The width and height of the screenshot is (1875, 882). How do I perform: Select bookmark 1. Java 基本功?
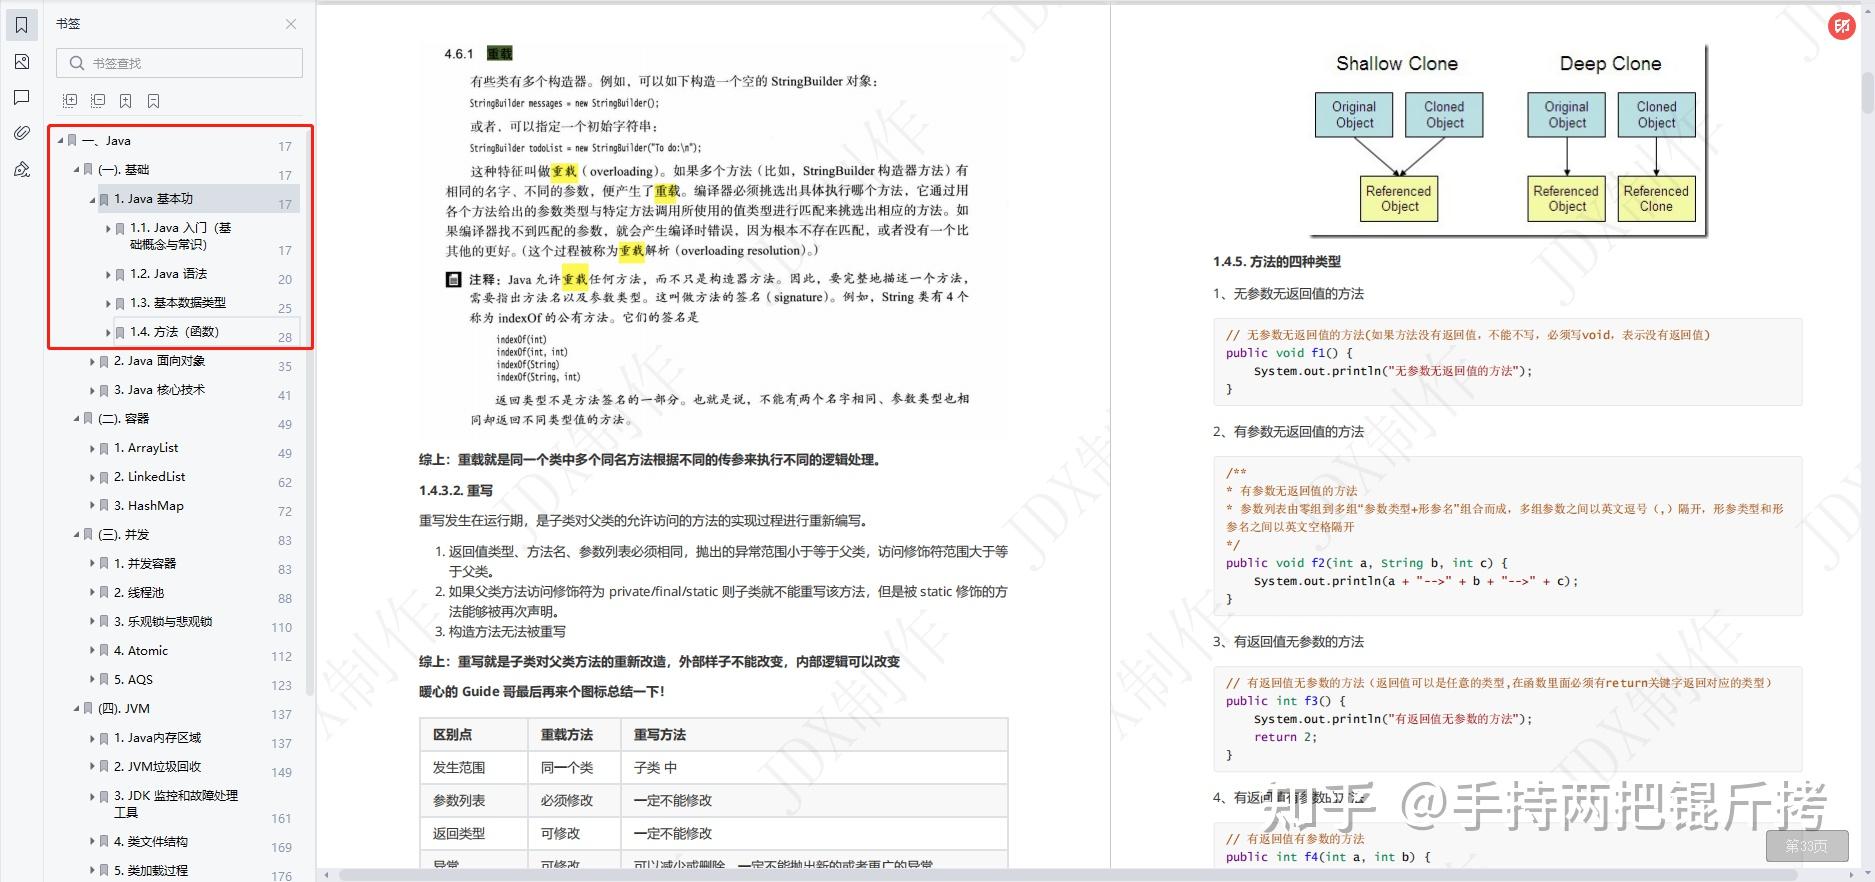tap(153, 199)
